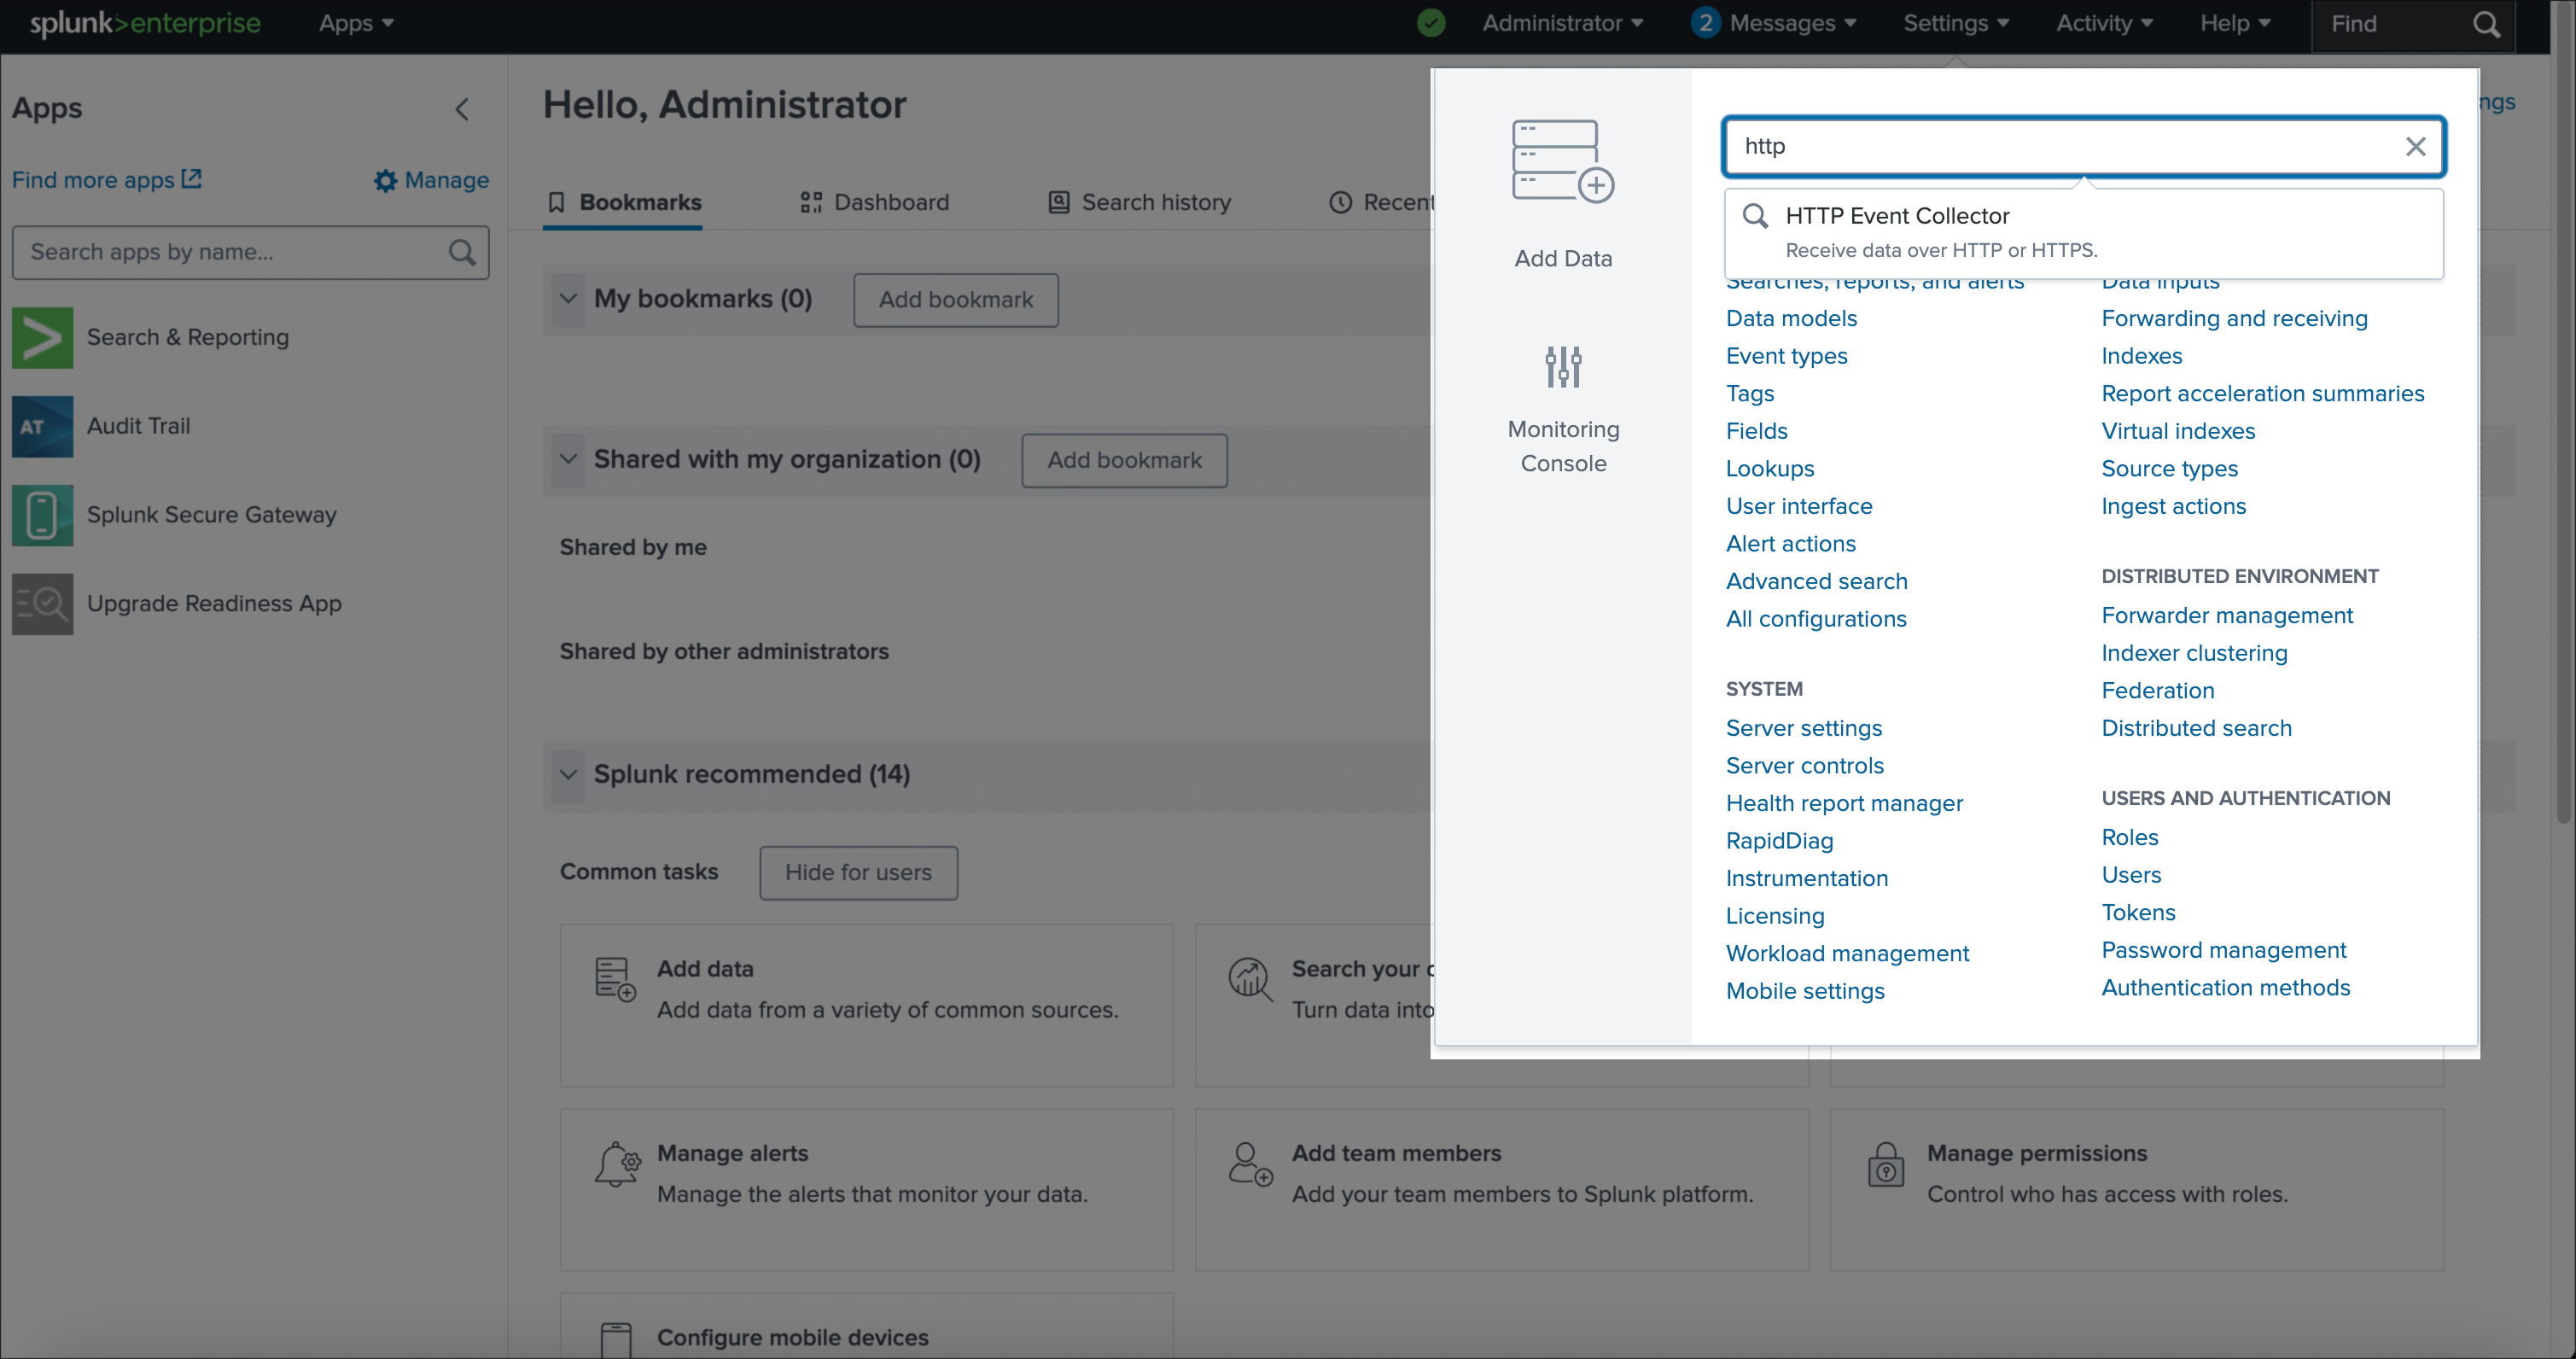
Task: Click the Manage gear icon
Action: coord(385,181)
